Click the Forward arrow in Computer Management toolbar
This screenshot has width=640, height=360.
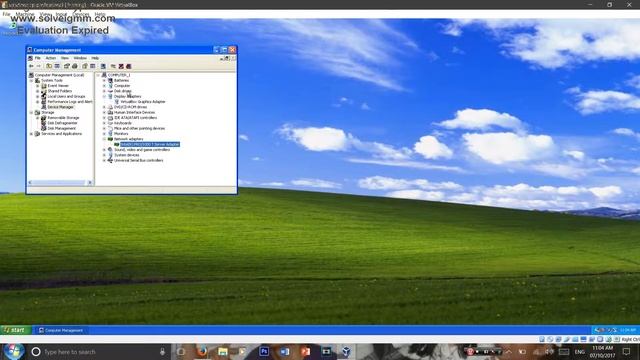[x=39, y=66]
